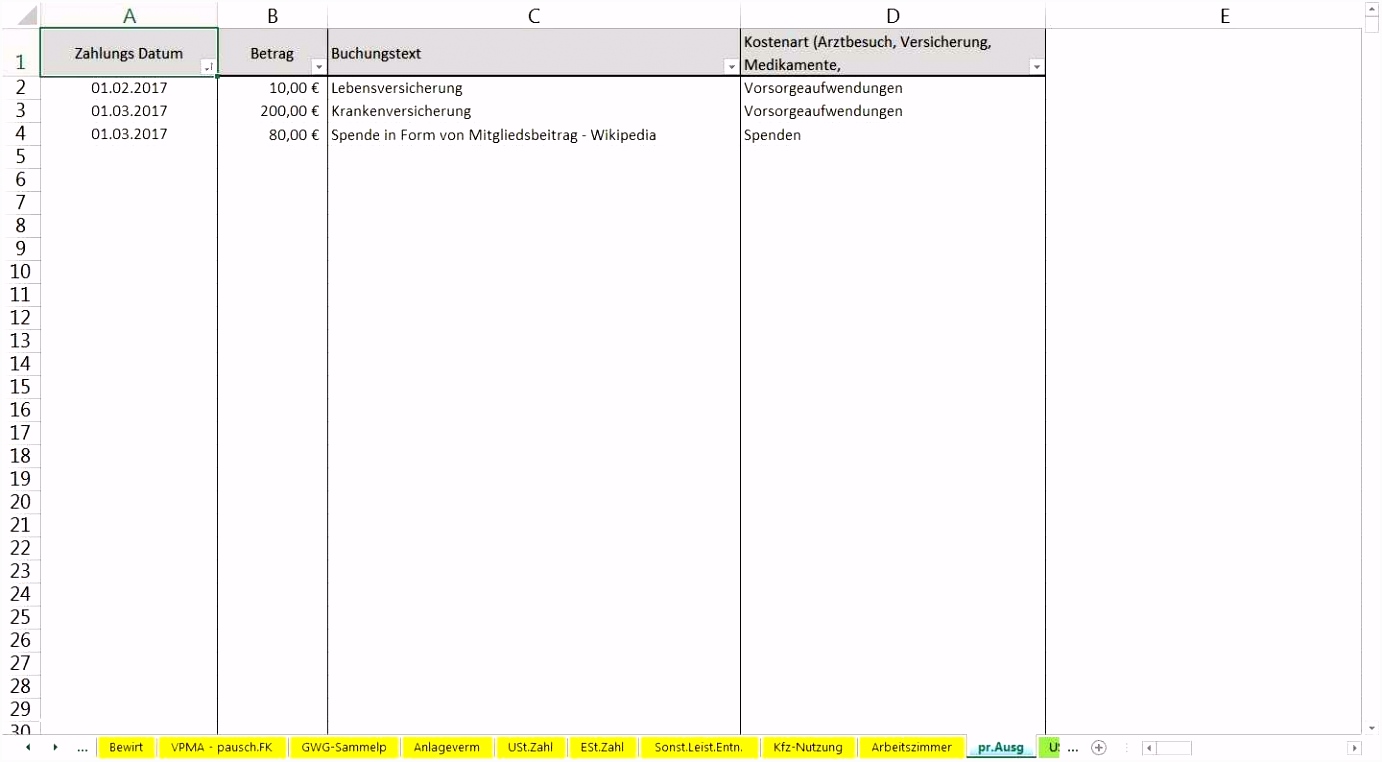Switch to the Kfz-Nutzung sheet tab
The height and width of the screenshot is (762, 1382).
(808, 747)
